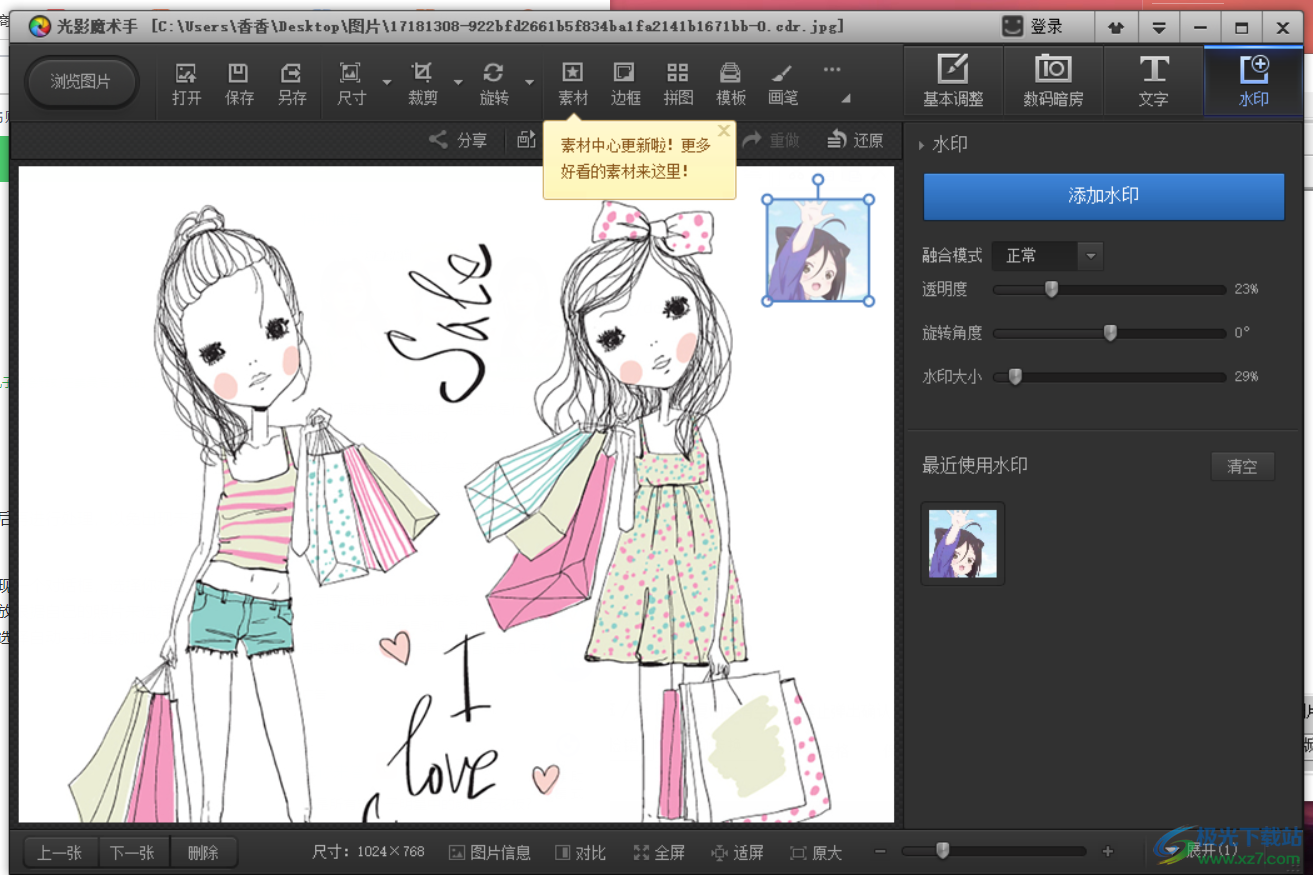This screenshot has height=875, width=1313.
Task: Open the 拼图 (Collage) tool
Action: (678, 84)
